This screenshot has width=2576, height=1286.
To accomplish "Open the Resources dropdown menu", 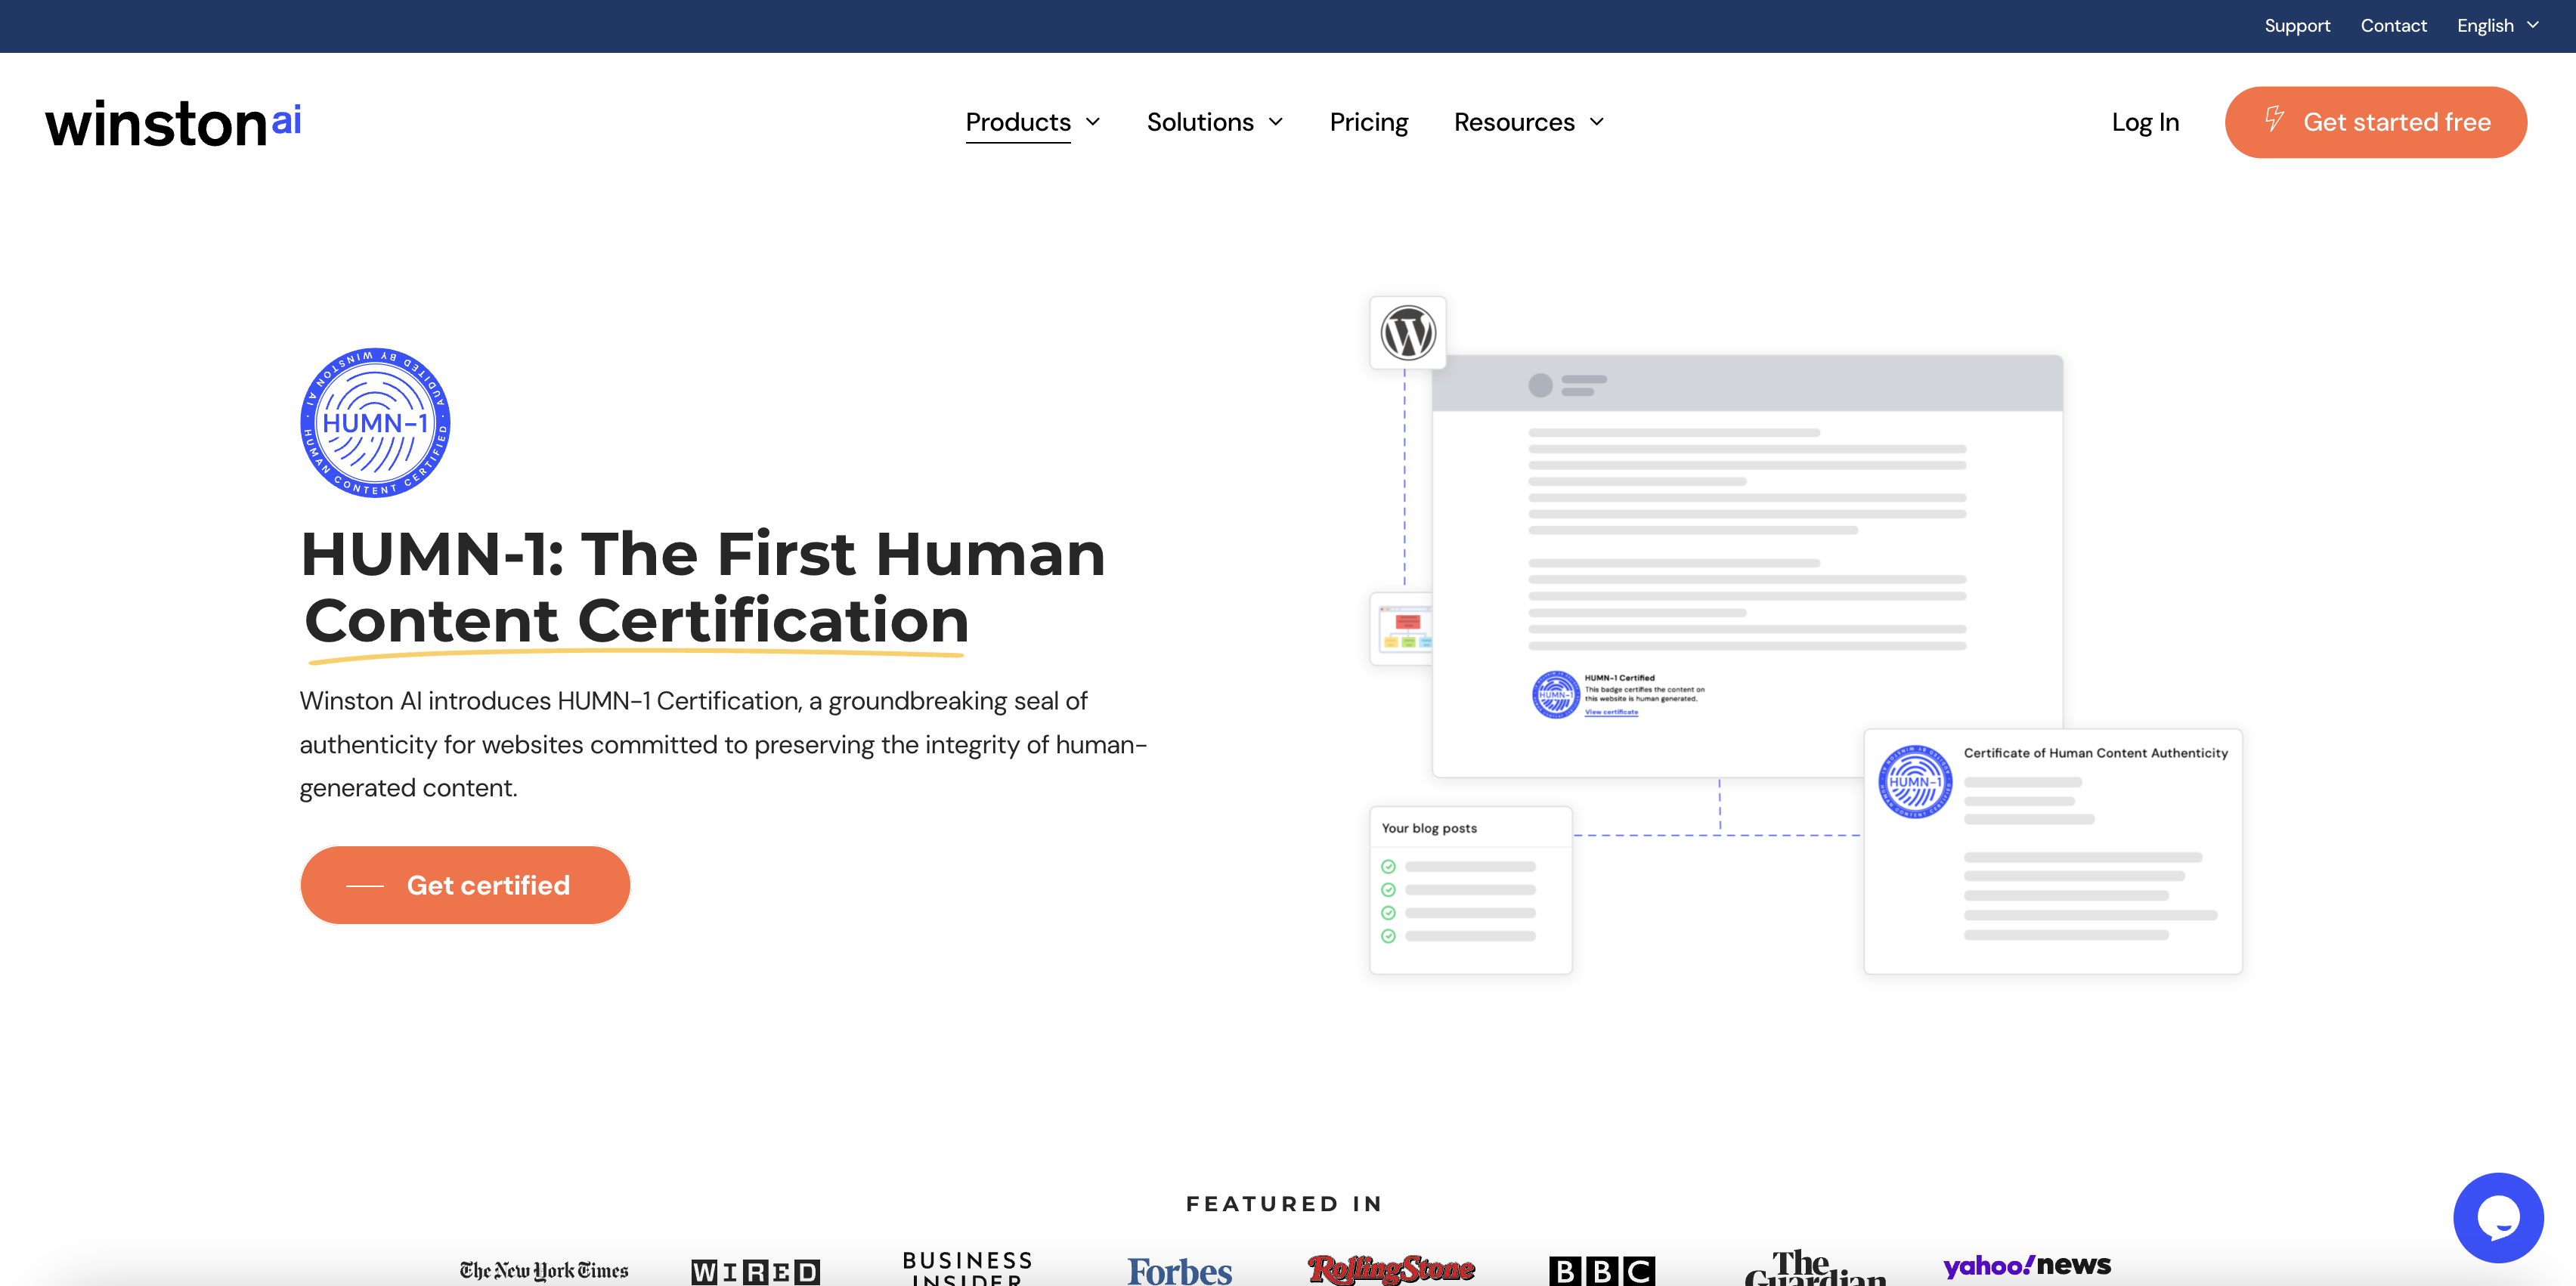I will point(1528,122).
